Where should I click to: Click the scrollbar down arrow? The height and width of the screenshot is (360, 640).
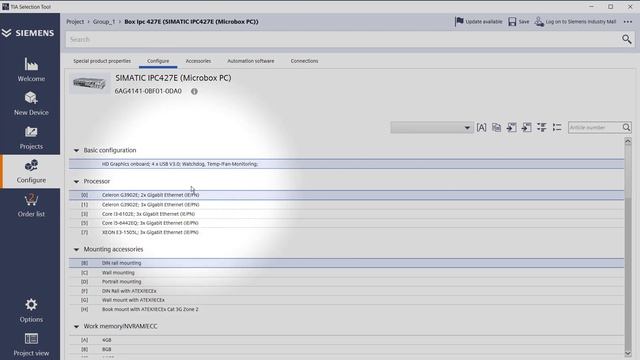click(x=628, y=354)
